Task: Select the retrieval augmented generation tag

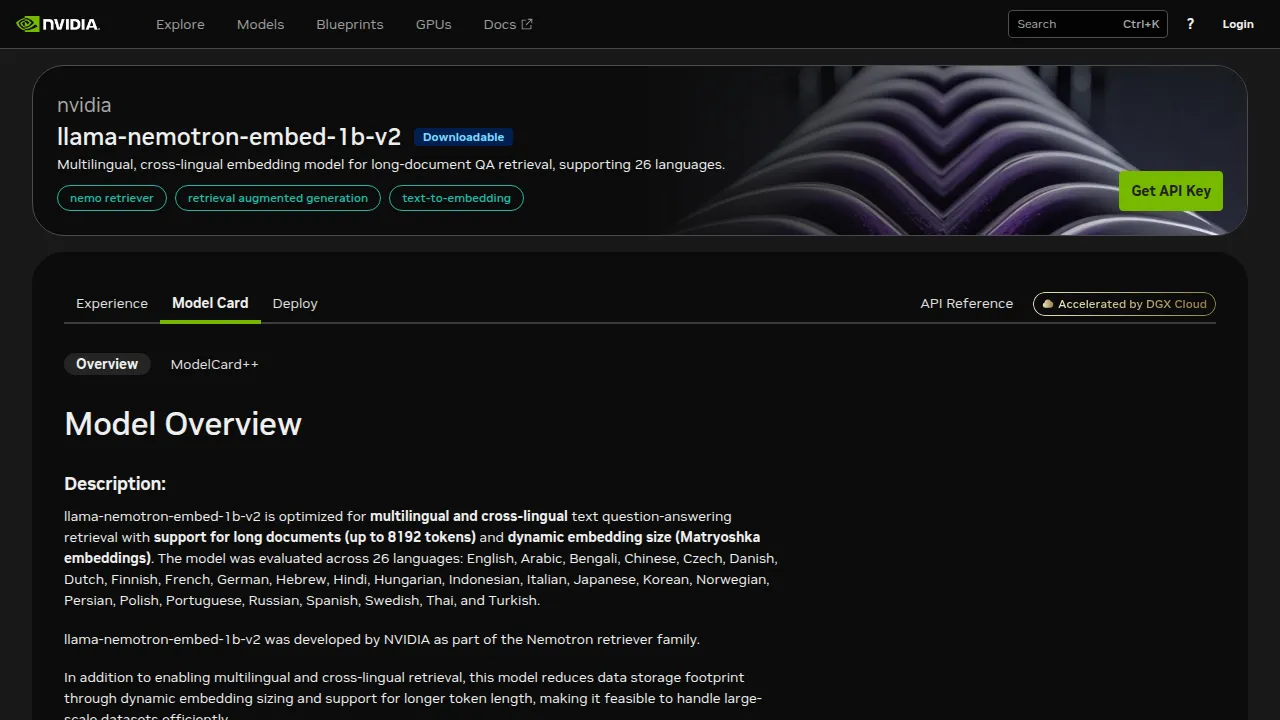Action: point(278,198)
